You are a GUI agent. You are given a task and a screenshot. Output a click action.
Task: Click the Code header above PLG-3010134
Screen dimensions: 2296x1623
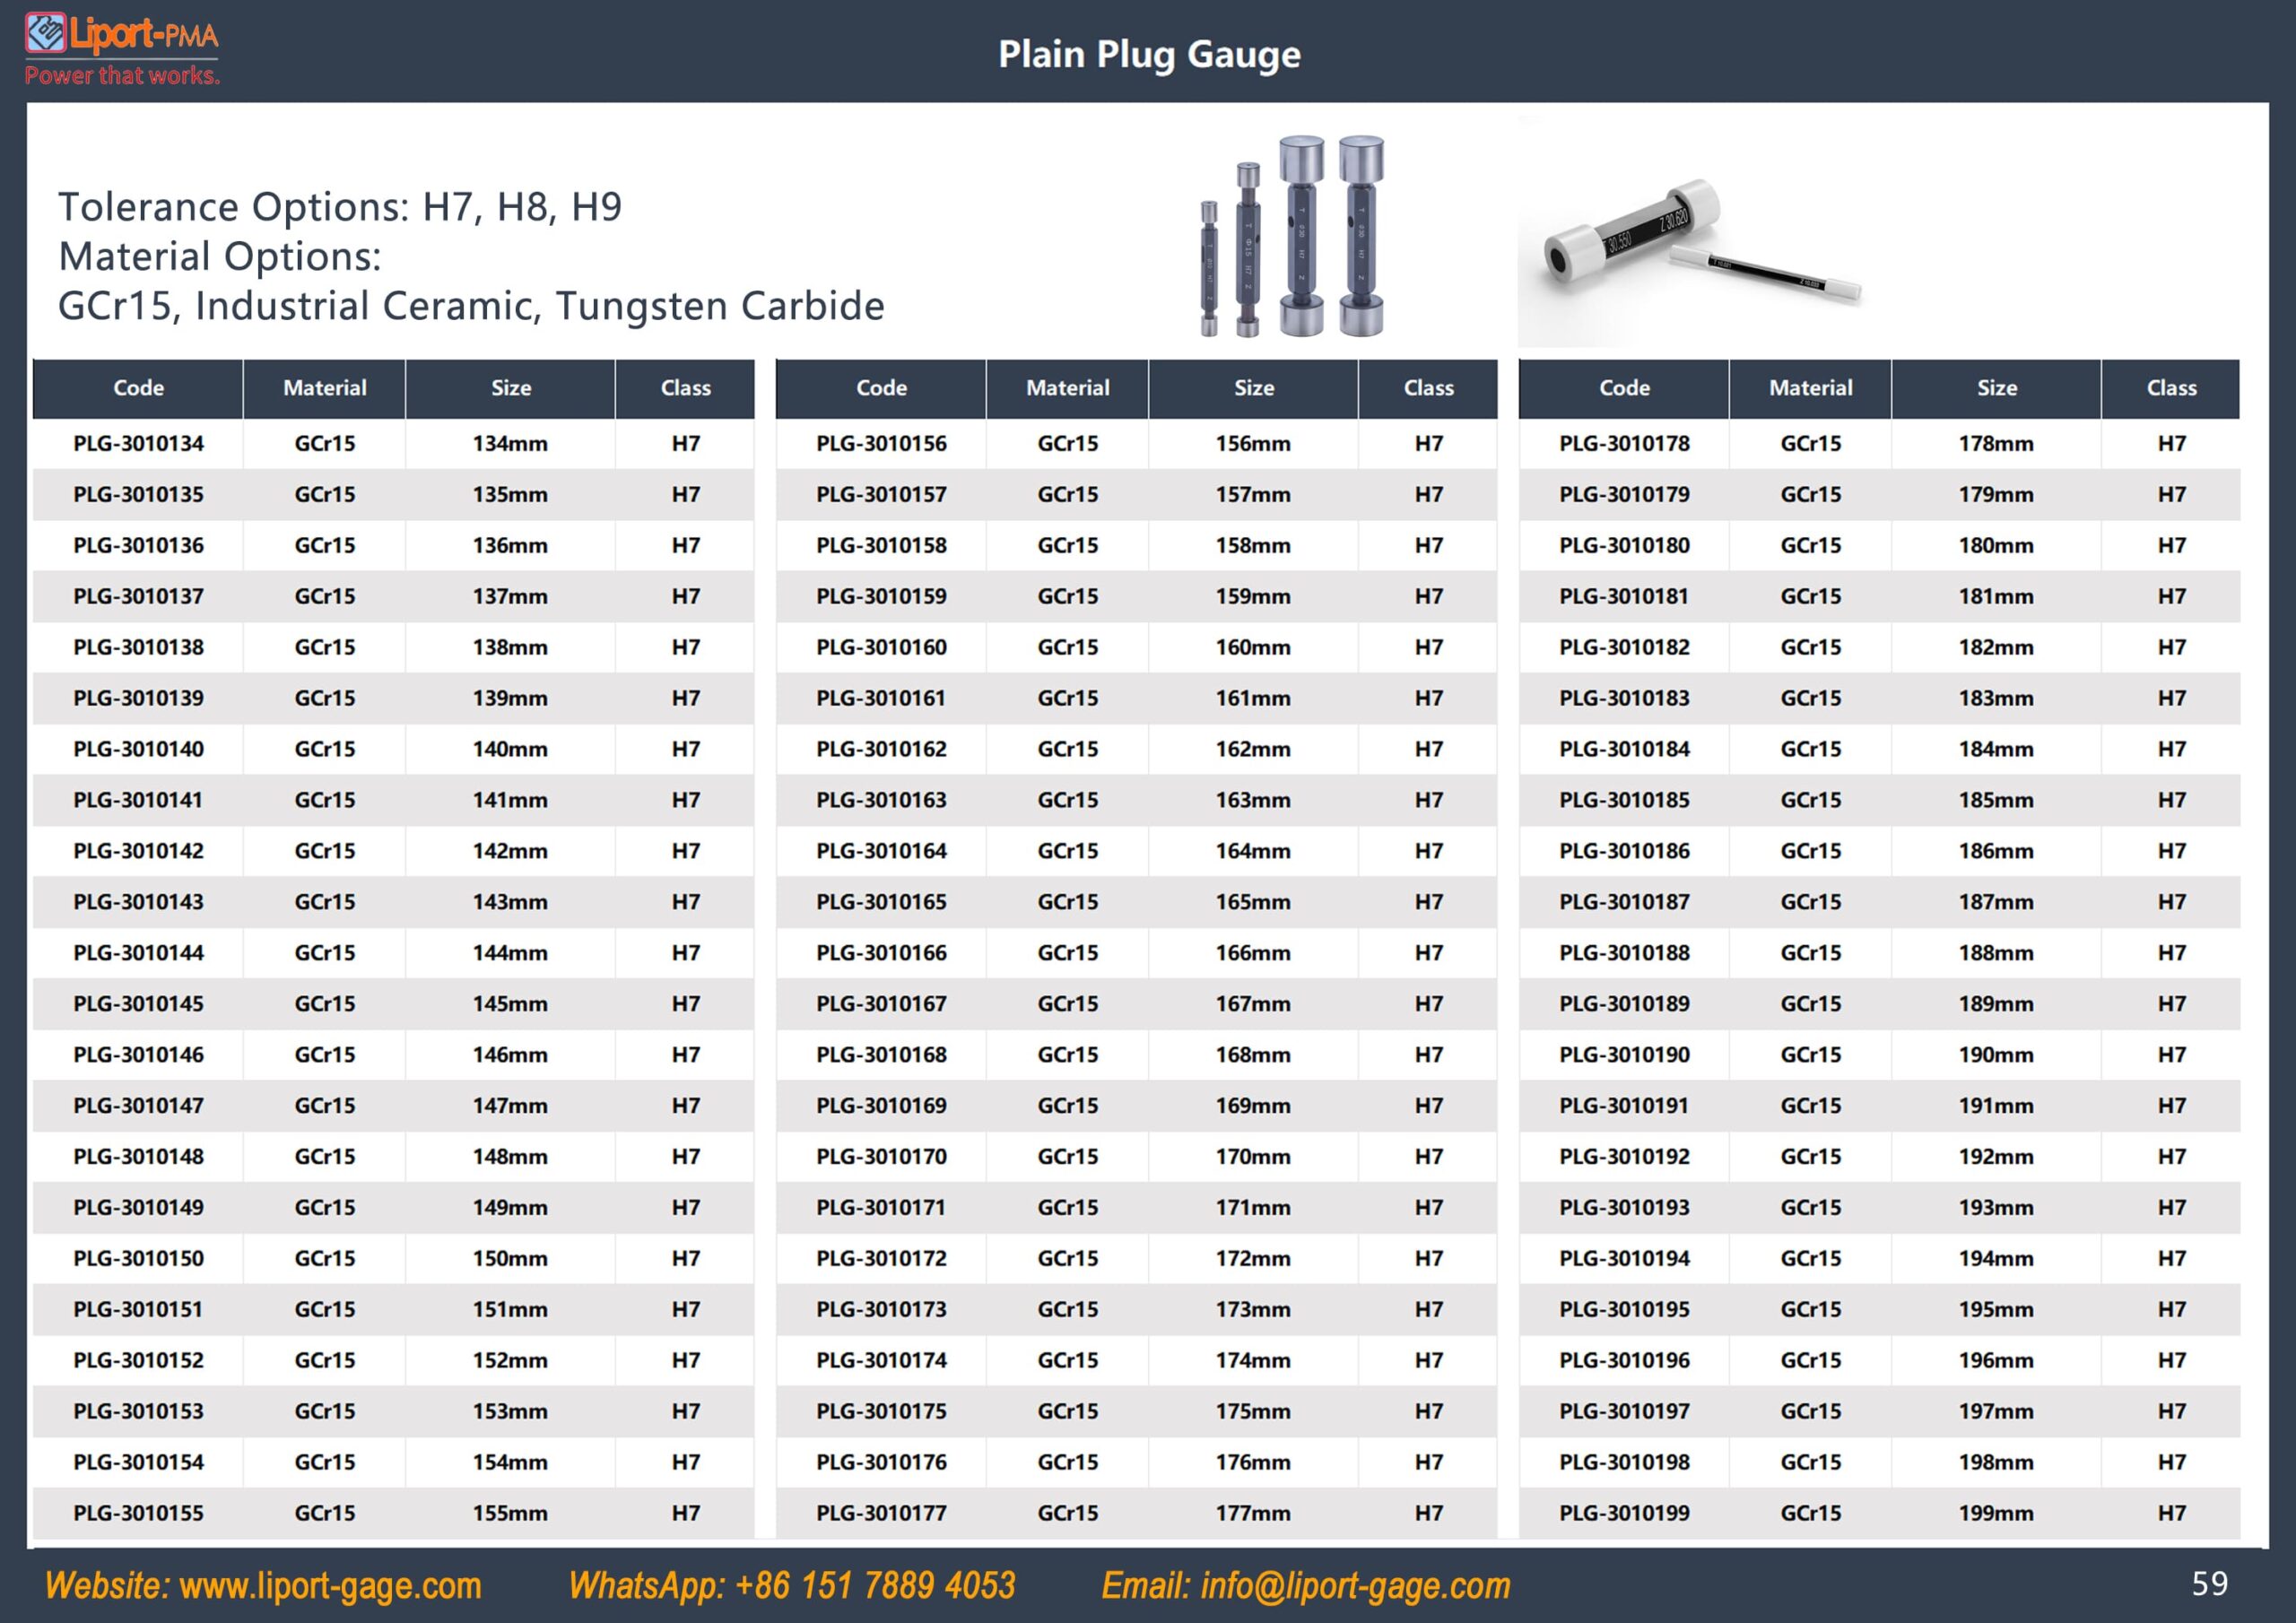[138, 388]
